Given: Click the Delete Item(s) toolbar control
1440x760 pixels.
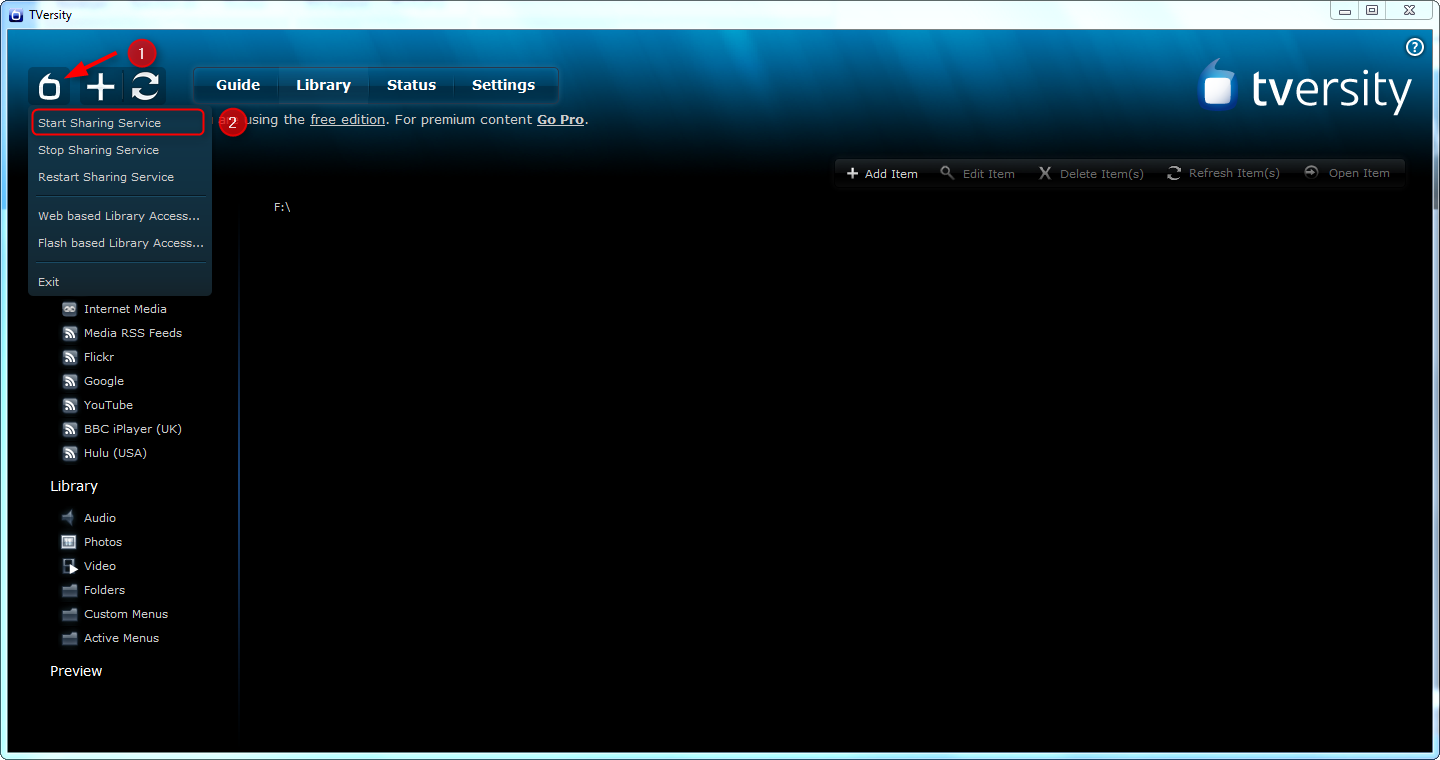Looking at the screenshot, I should [x=1092, y=173].
